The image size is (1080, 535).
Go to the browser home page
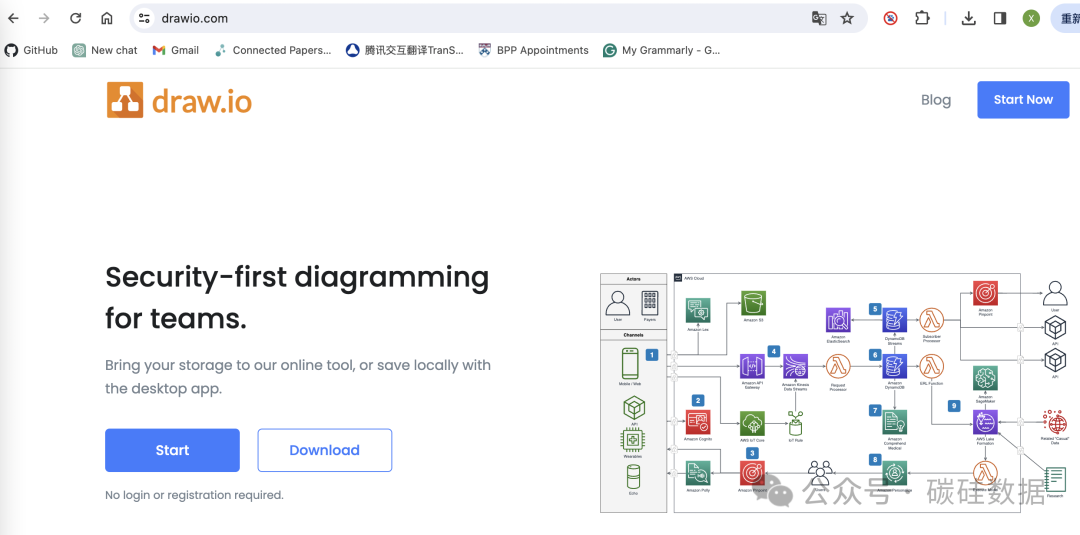point(107,18)
